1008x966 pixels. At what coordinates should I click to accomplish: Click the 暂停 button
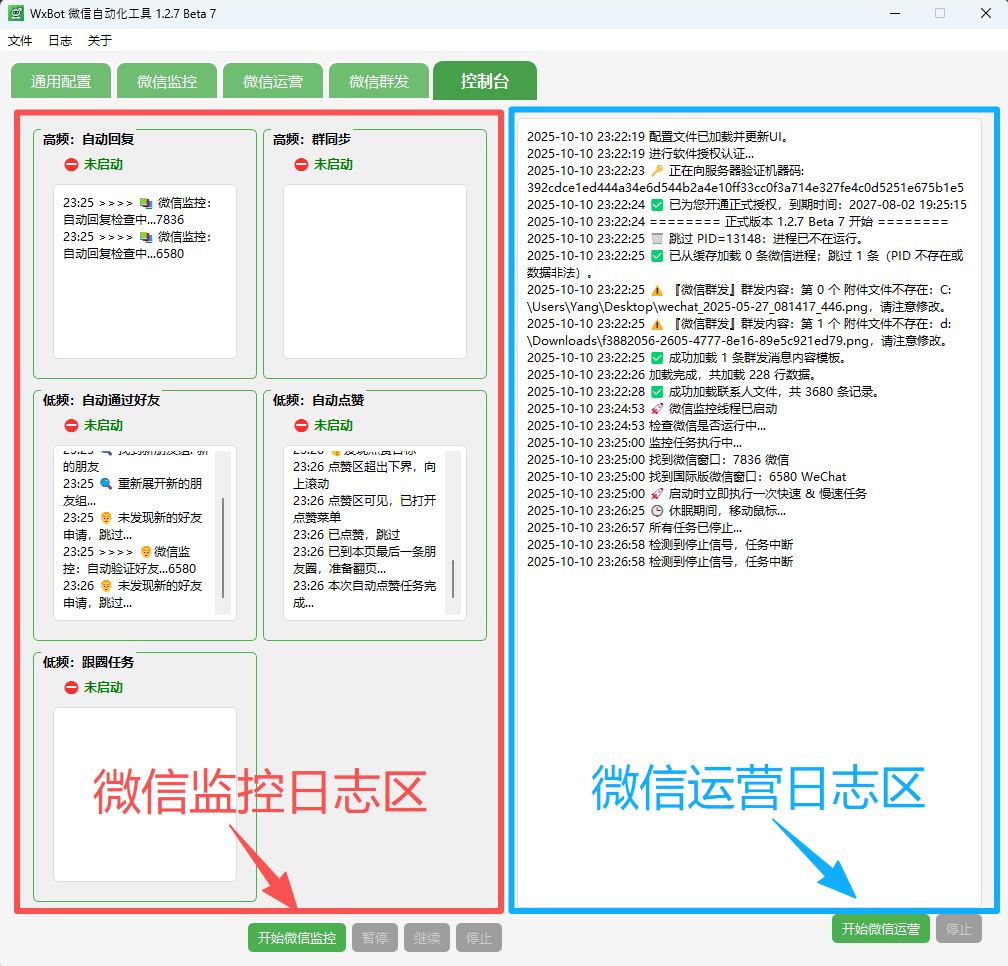[x=375, y=938]
